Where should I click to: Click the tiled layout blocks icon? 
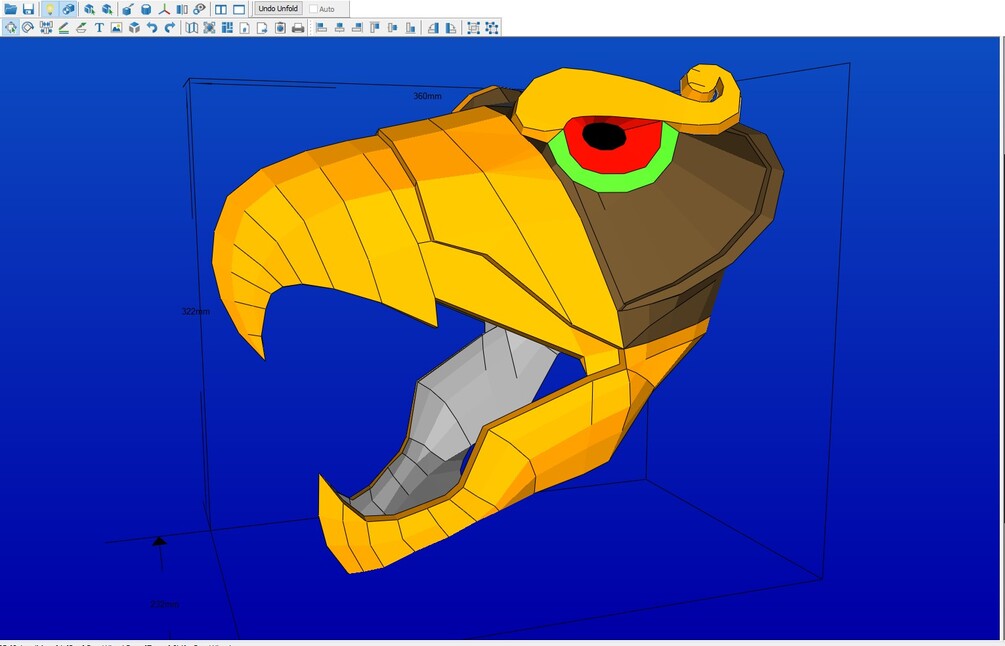[x=227, y=28]
